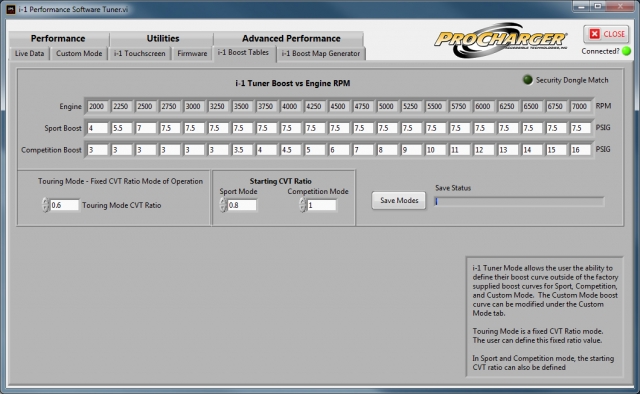Switch to the Live Data tab
This screenshot has height=394, width=640.
29,53
